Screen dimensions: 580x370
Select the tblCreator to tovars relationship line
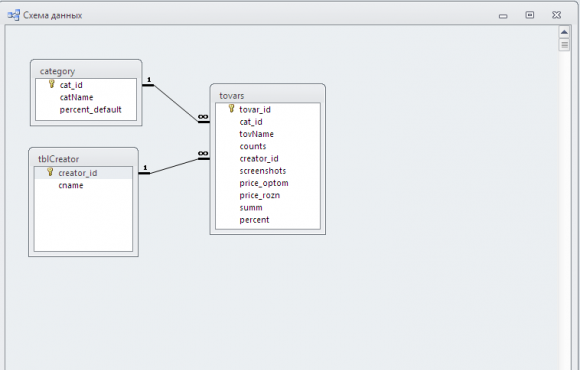(x=174, y=166)
